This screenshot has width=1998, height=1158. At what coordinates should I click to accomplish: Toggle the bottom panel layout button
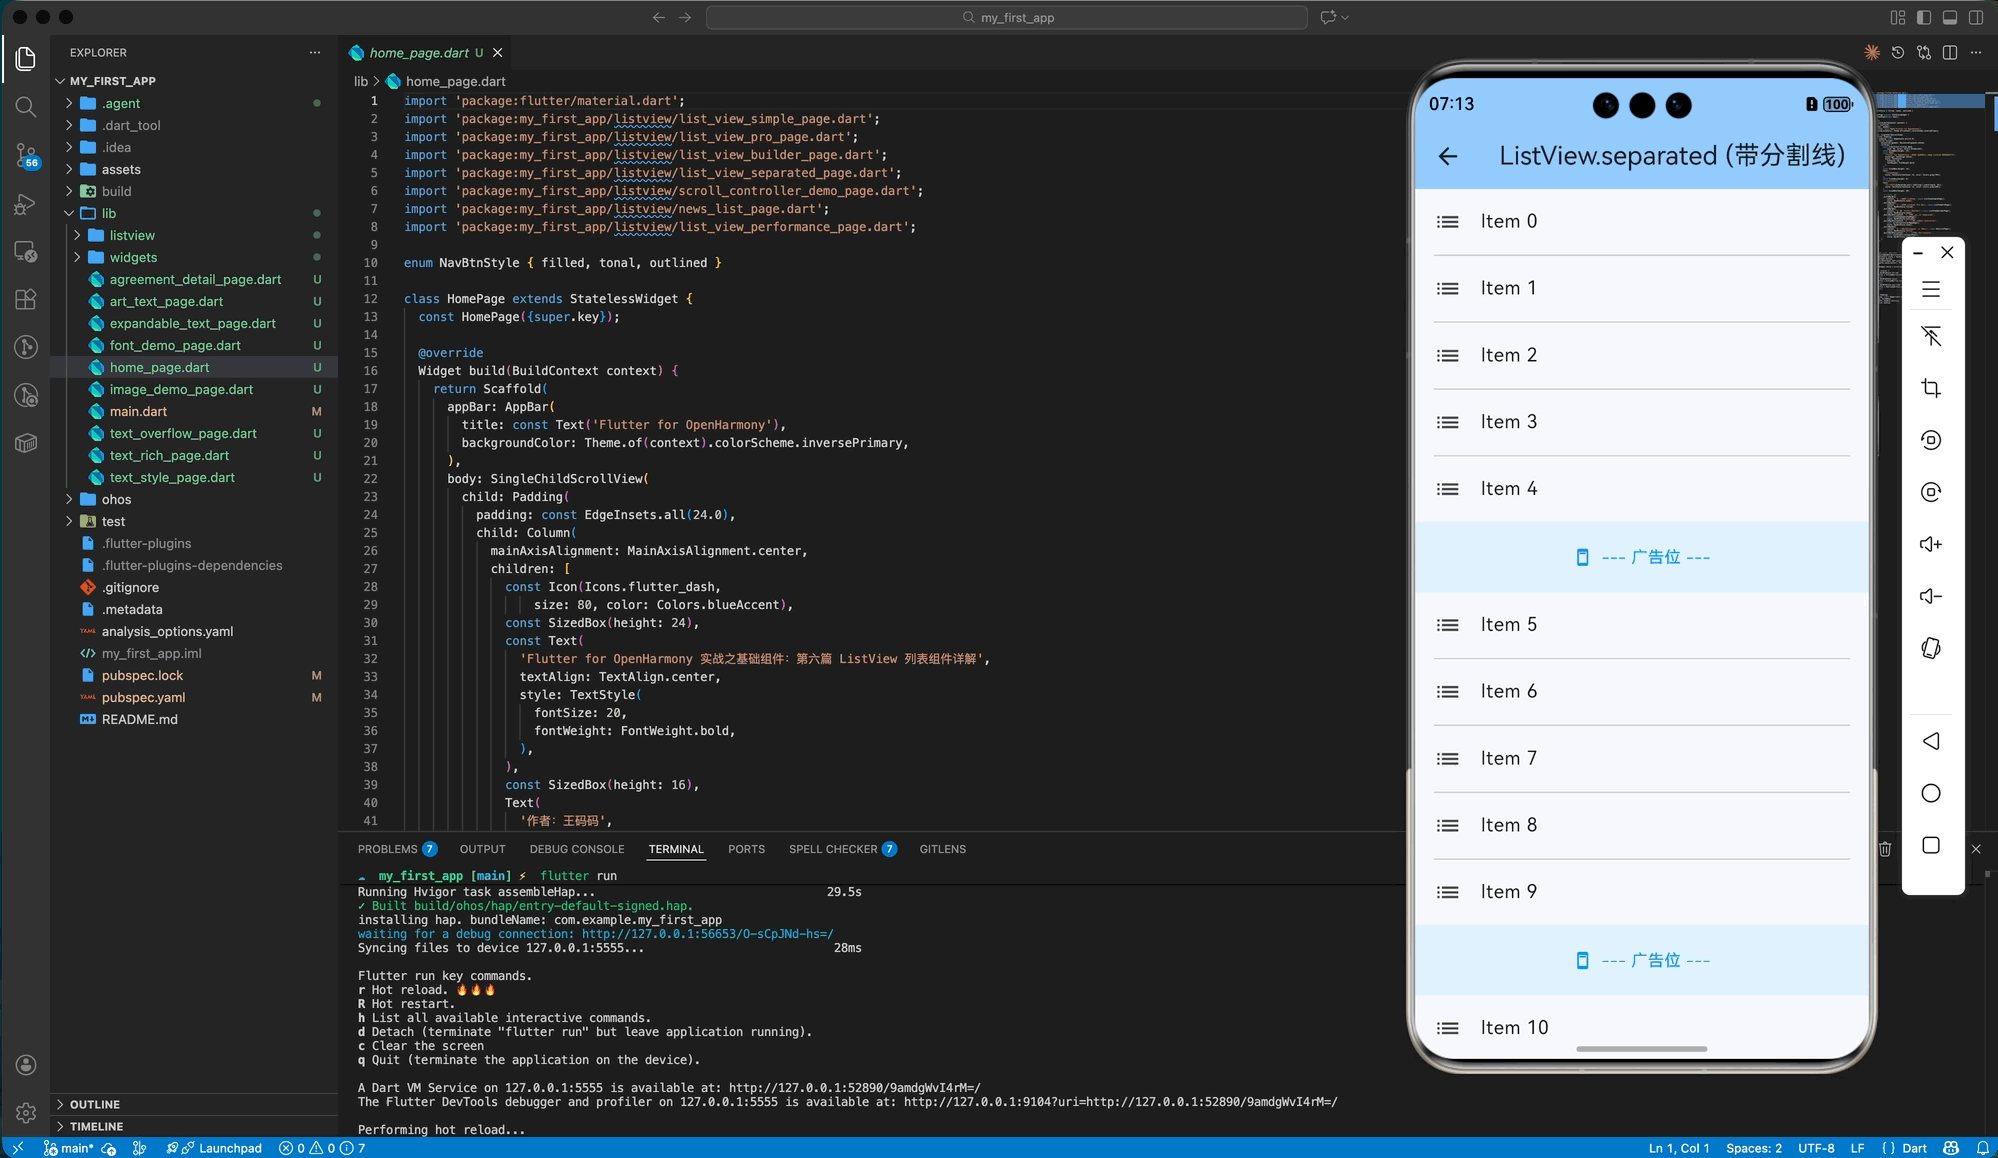pos(1950,17)
